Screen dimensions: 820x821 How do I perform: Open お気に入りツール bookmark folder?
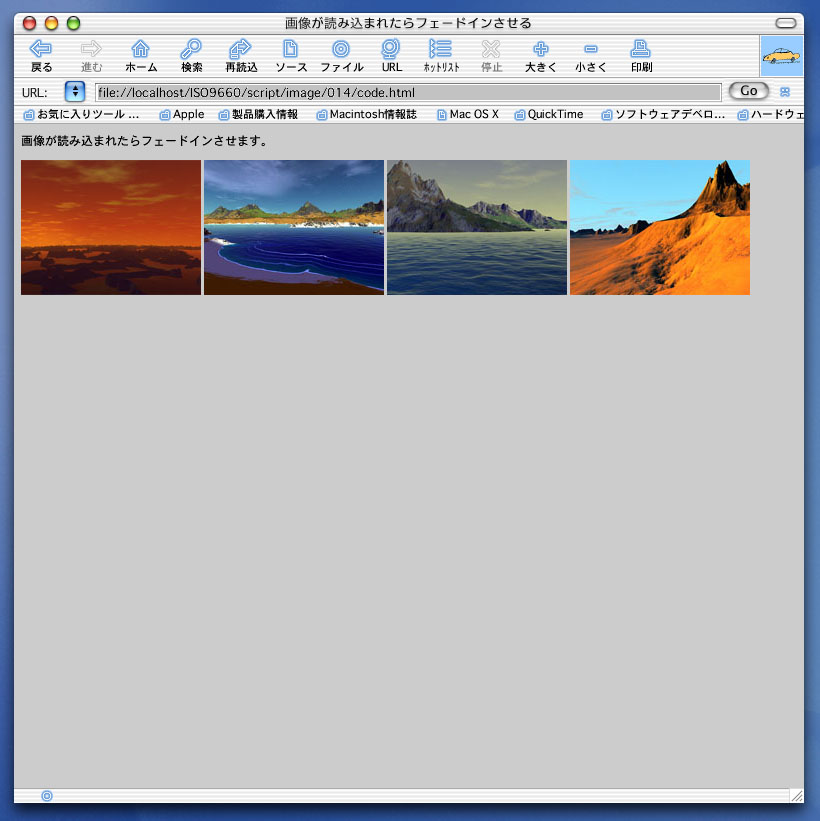point(82,114)
